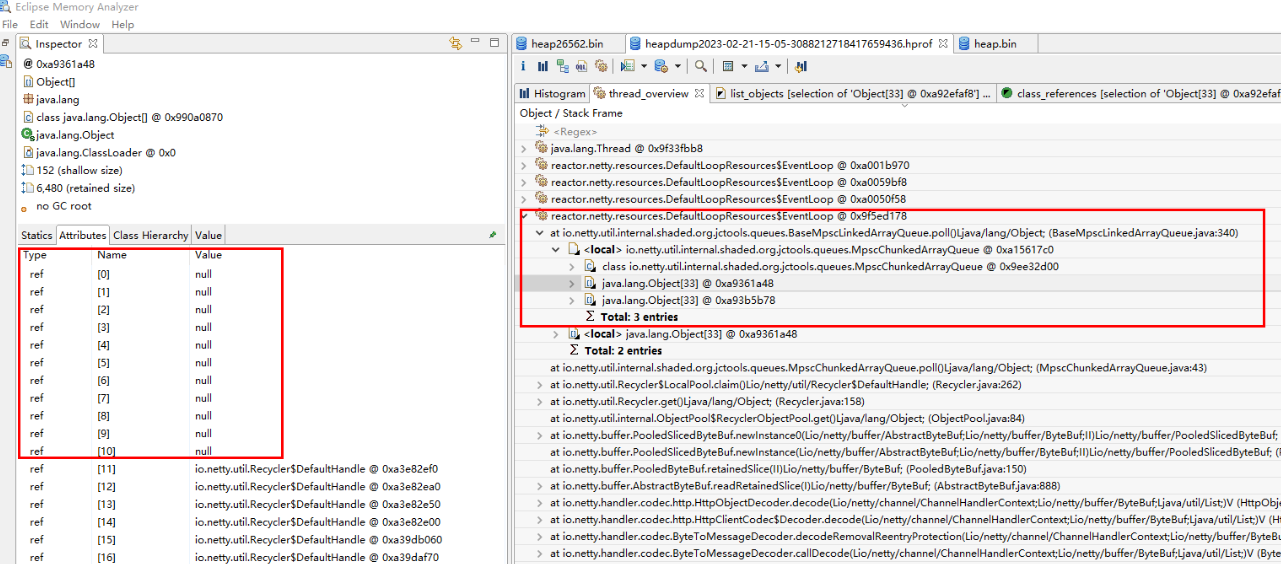Expand EventLoop @ 0xa001b970 row
1281x564 pixels.
524,165
